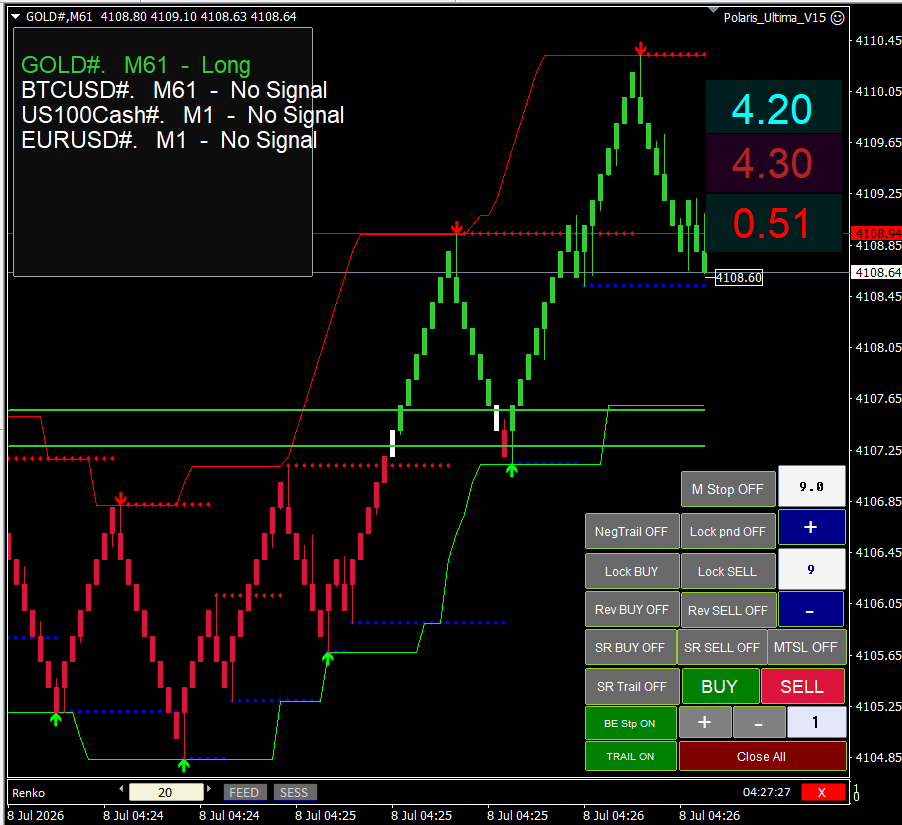The height and width of the screenshot is (825, 902).
Task: Expand the chart shift triangle at top
Action: (x=713, y=10)
